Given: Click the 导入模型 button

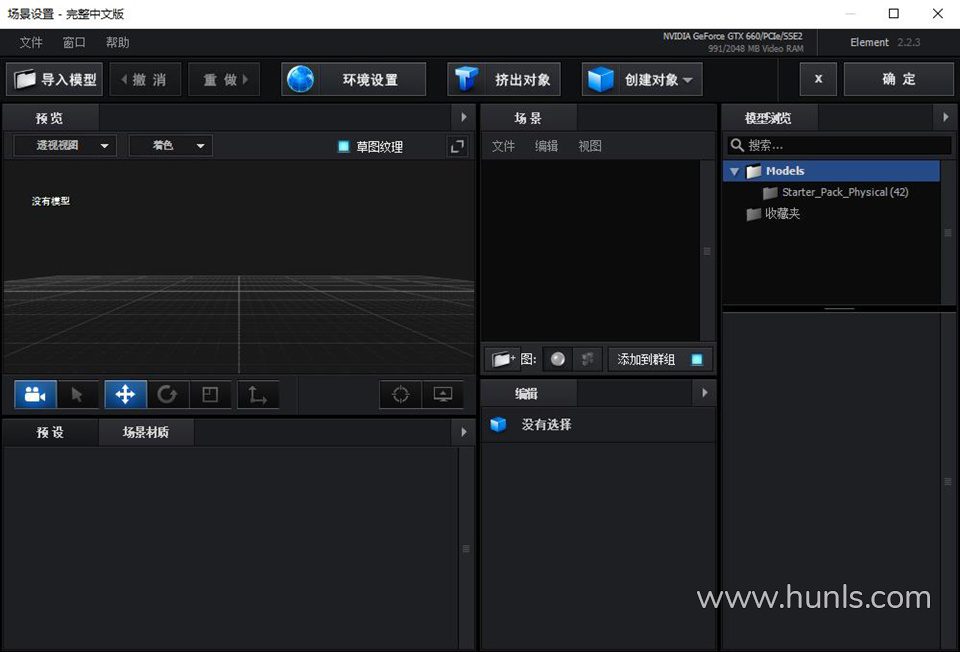Looking at the screenshot, I should tap(55, 80).
